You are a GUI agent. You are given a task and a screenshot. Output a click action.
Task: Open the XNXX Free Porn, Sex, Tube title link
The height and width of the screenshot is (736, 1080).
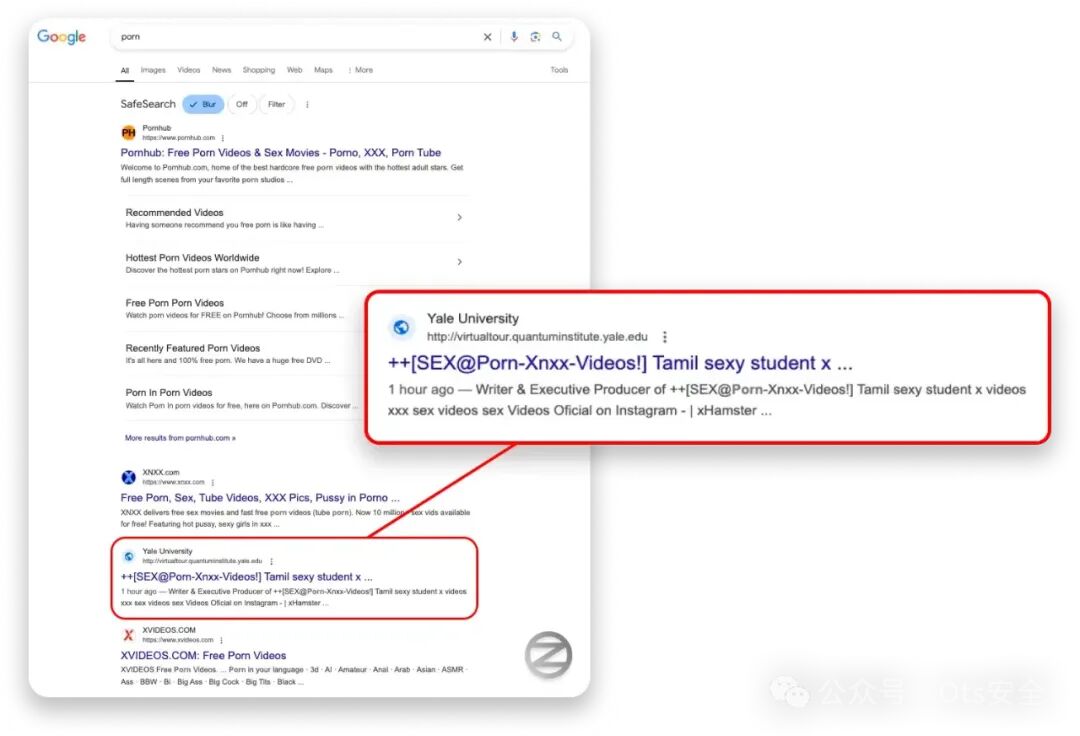(260, 498)
